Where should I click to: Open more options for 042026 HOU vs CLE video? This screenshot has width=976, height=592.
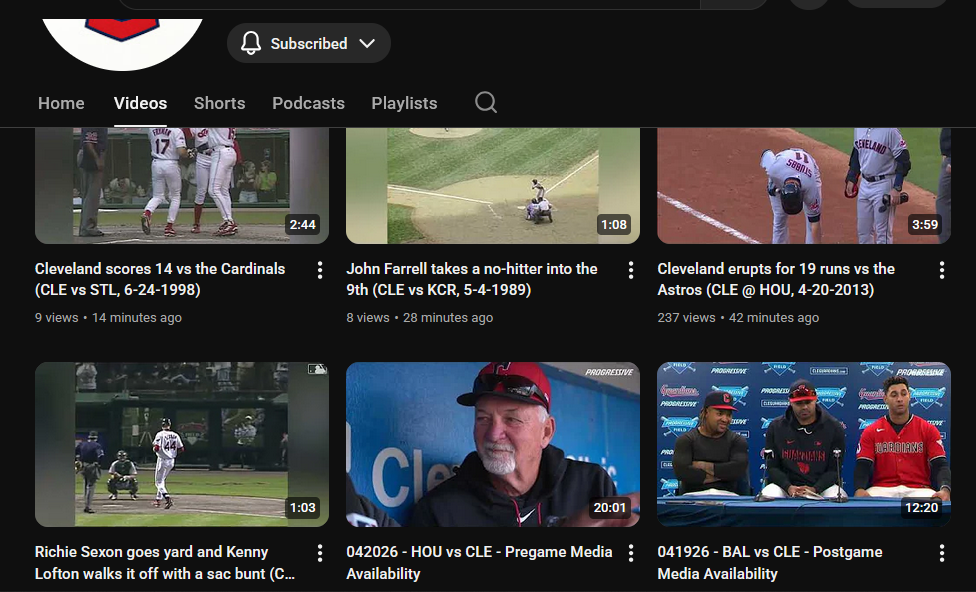(631, 553)
